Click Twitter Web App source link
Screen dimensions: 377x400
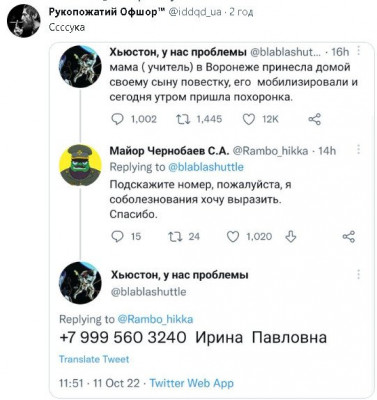(191, 383)
